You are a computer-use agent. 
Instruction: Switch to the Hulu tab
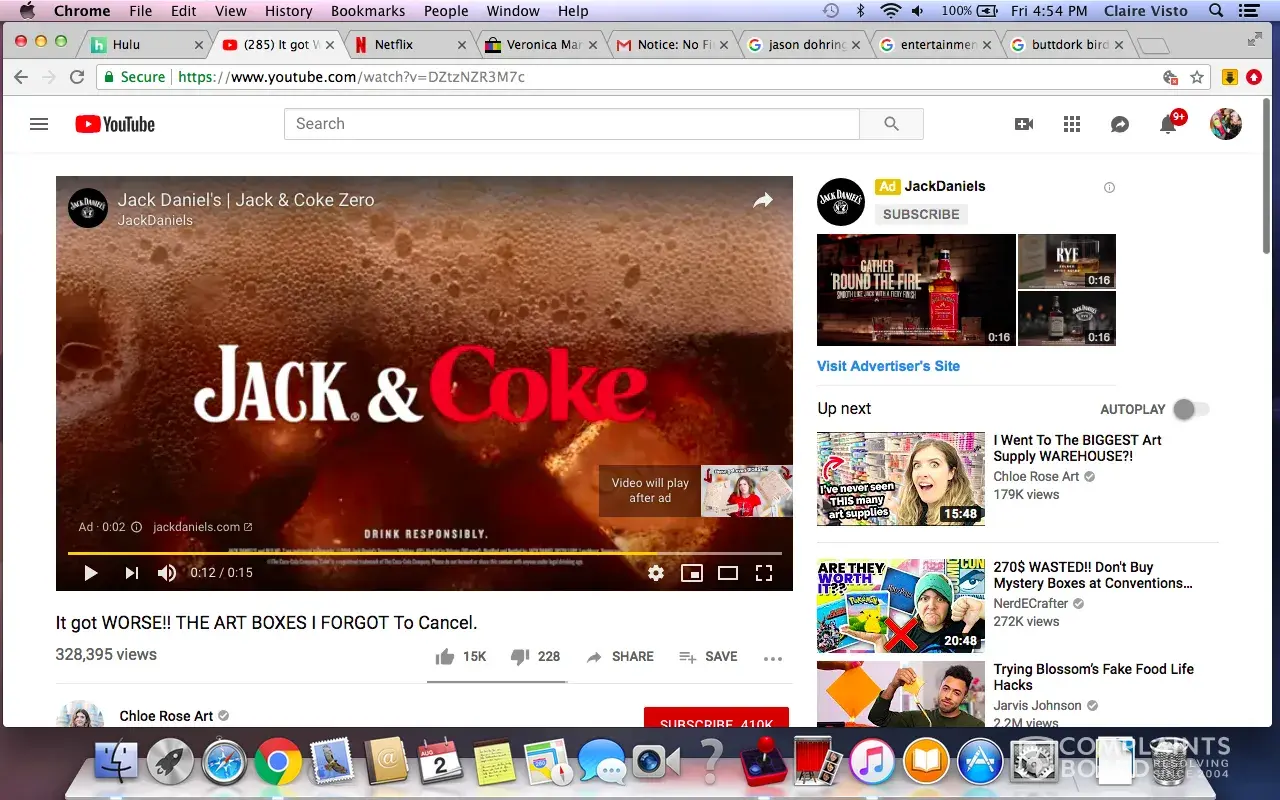point(147,45)
